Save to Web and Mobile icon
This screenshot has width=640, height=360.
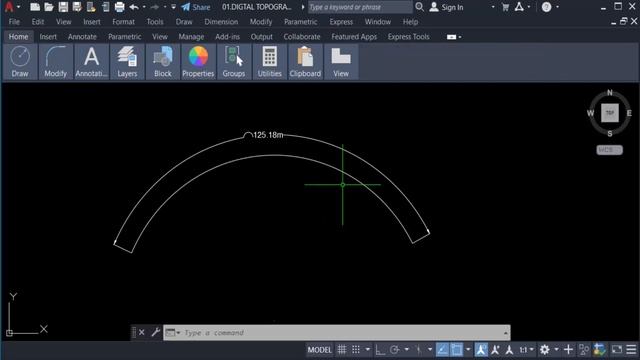click(x=105, y=7)
